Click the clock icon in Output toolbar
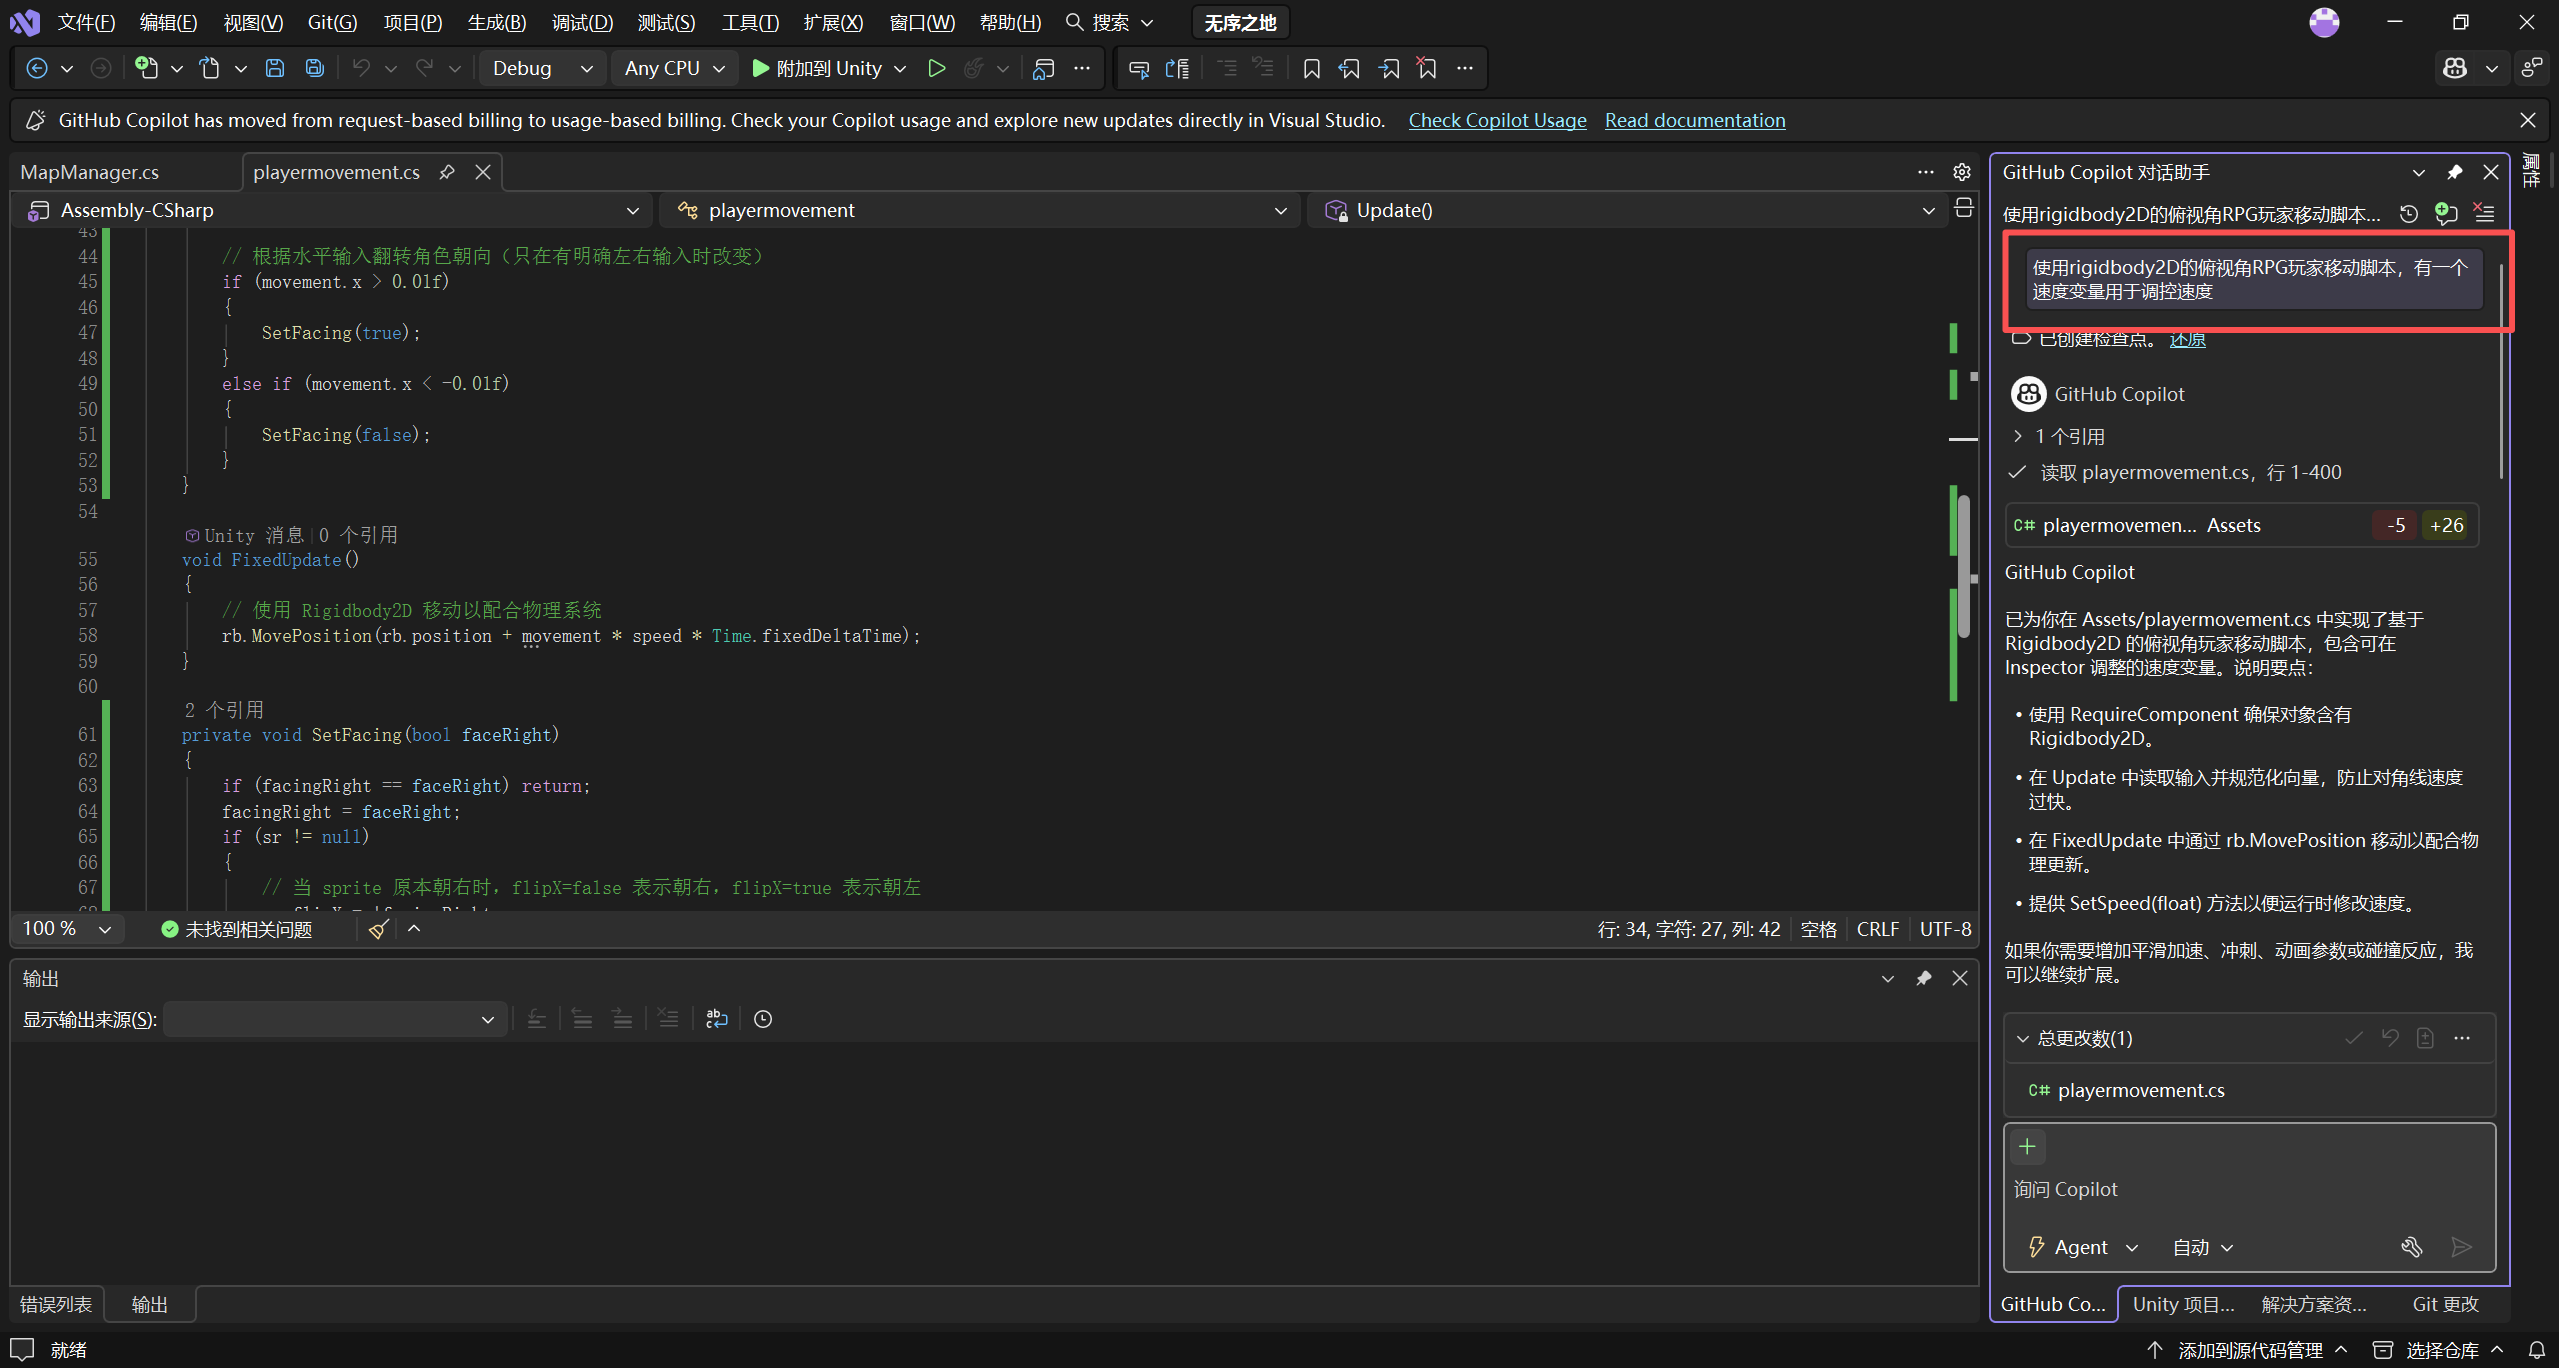This screenshot has width=2559, height=1368. click(763, 1019)
